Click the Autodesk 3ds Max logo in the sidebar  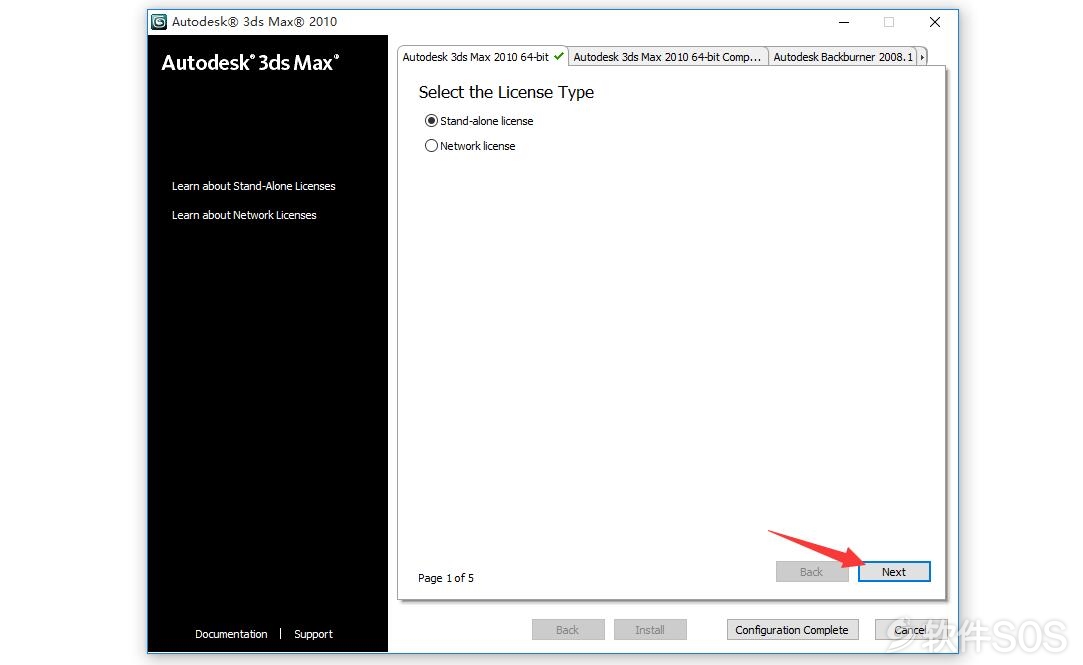click(250, 63)
